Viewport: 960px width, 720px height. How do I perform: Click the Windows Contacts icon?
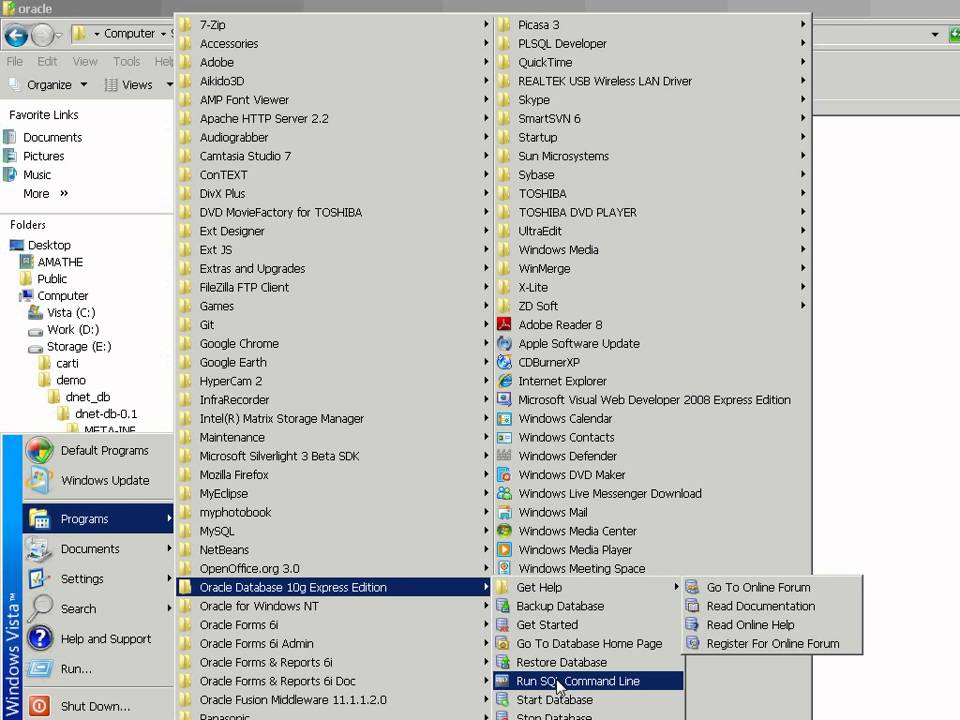(x=504, y=437)
